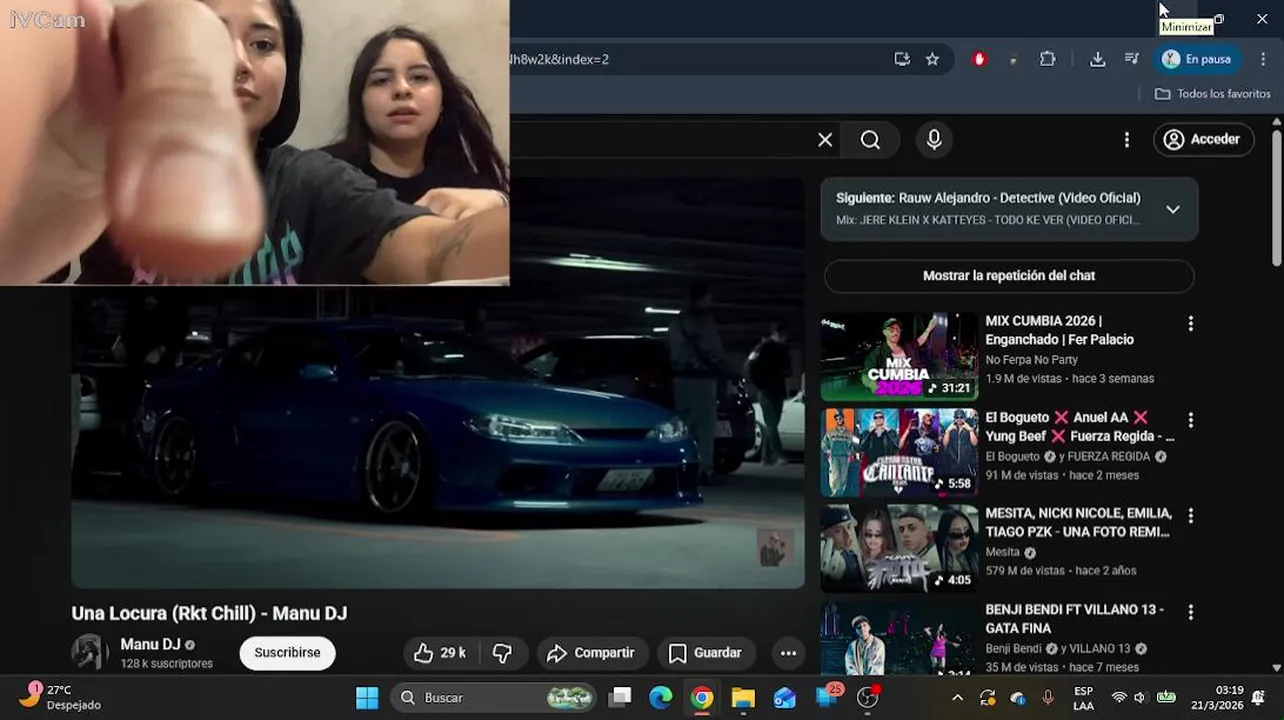Like the video with 29 k thumbs-up

(441, 653)
